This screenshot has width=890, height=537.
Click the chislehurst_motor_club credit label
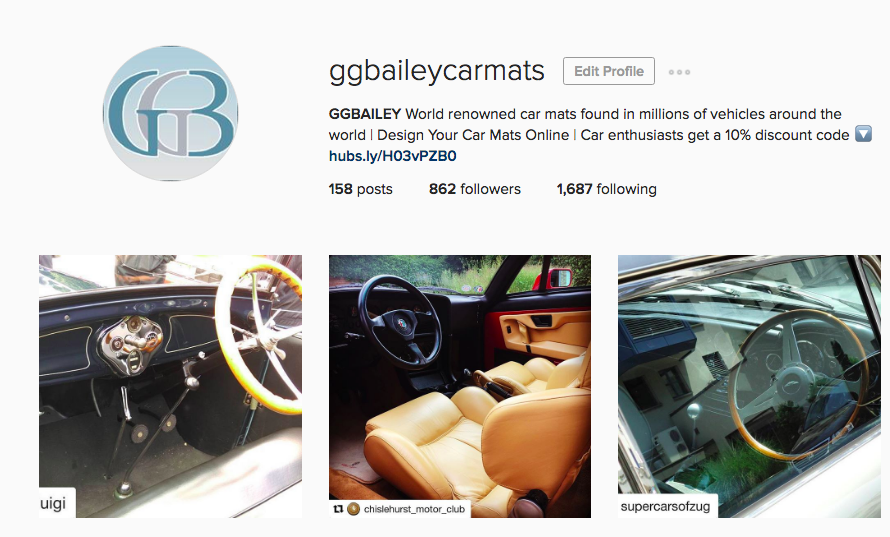click(414, 509)
